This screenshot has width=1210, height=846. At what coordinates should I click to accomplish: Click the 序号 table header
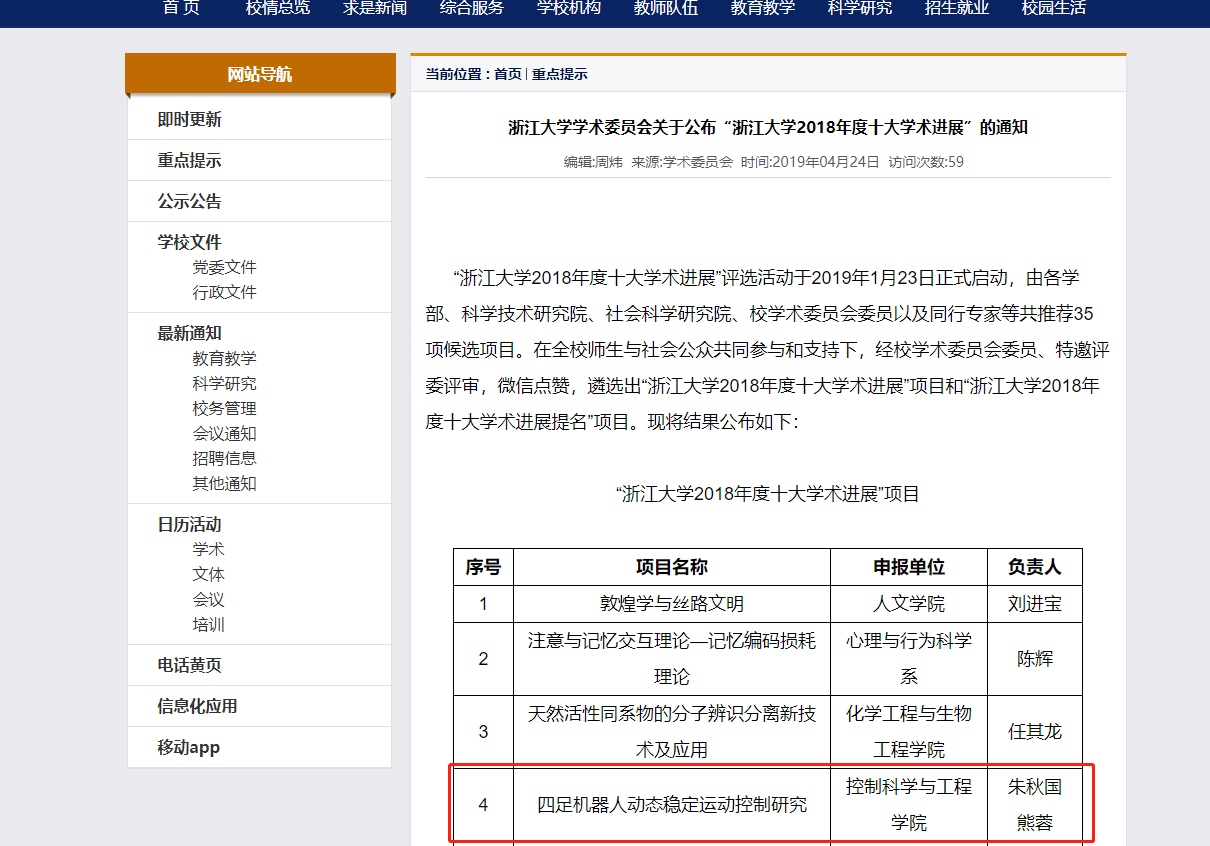coord(483,567)
